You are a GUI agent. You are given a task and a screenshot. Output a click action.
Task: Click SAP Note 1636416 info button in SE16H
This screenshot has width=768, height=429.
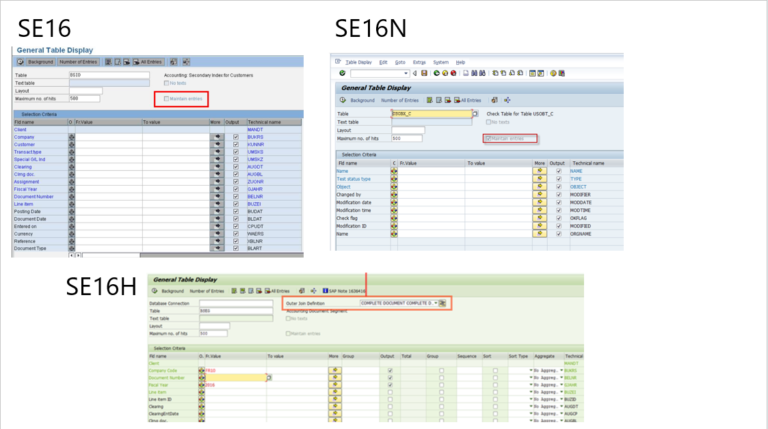point(344,291)
